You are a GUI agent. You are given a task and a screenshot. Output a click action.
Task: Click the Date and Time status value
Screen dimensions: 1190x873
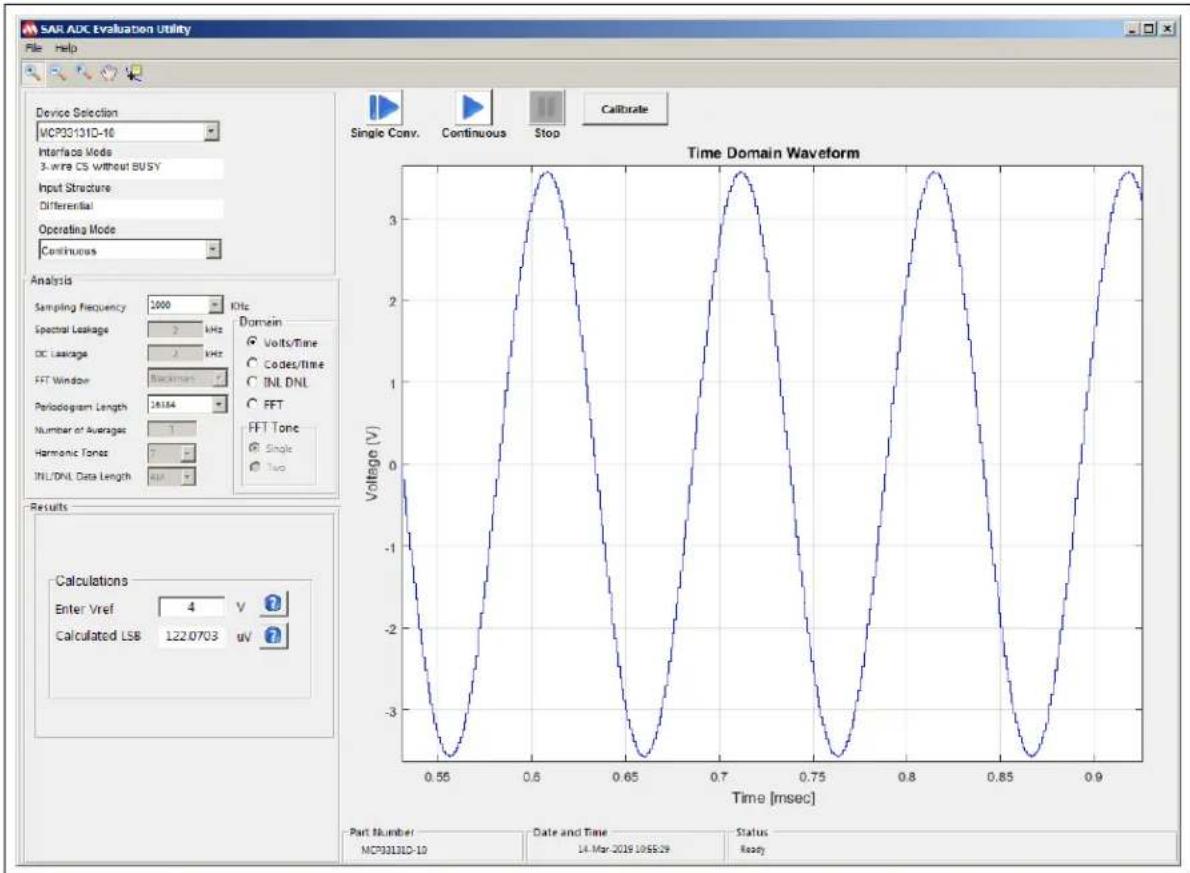click(x=624, y=849)
